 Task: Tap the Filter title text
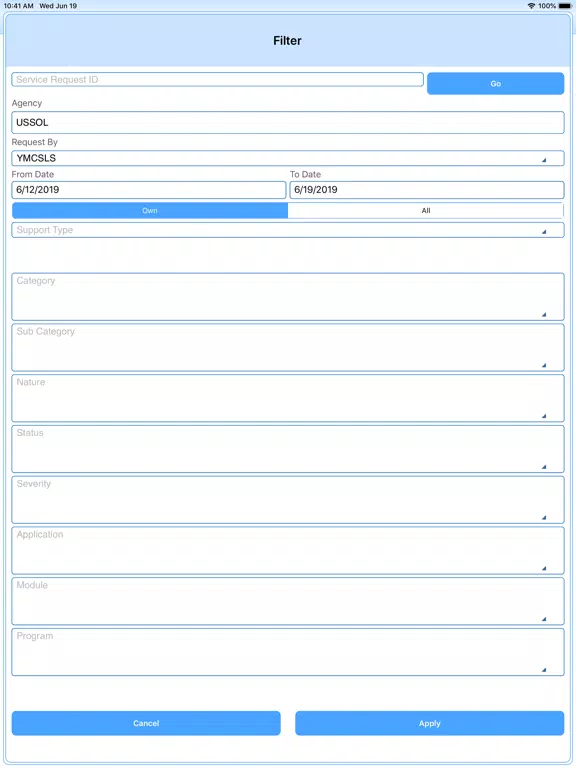click(288, 41)
